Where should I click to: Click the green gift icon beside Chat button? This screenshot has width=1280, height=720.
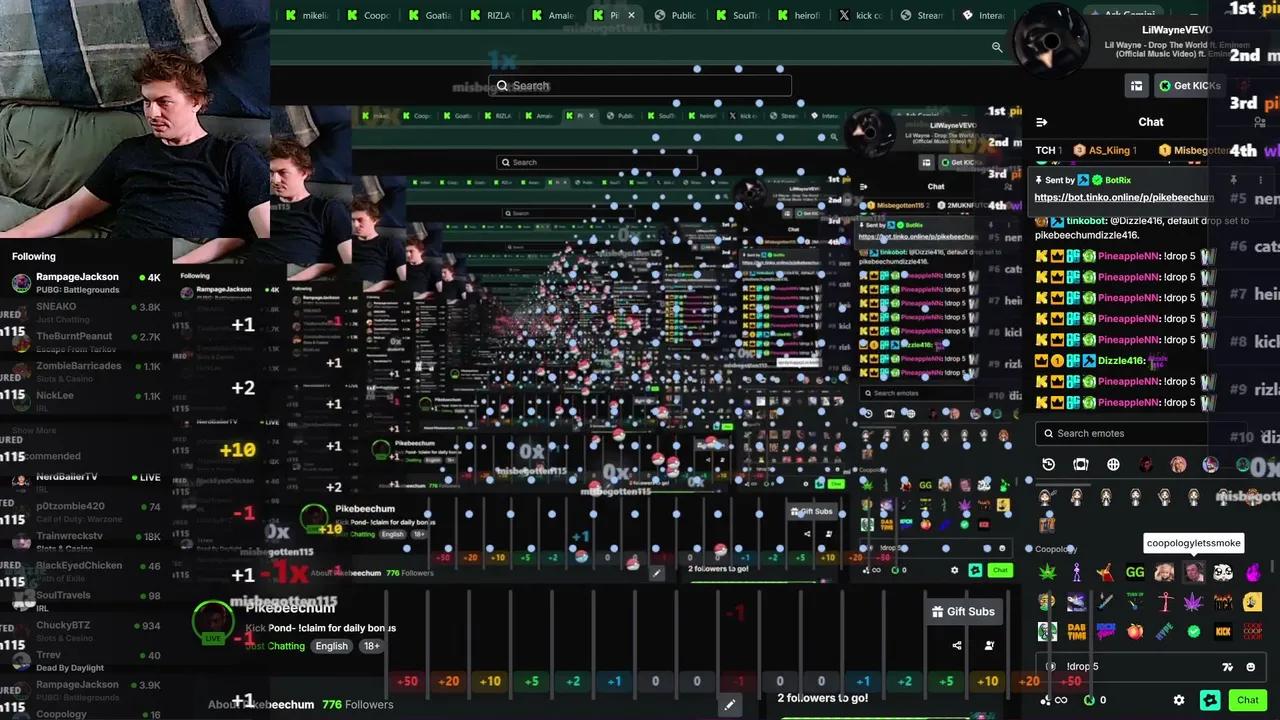click(x=1210, y=700)
